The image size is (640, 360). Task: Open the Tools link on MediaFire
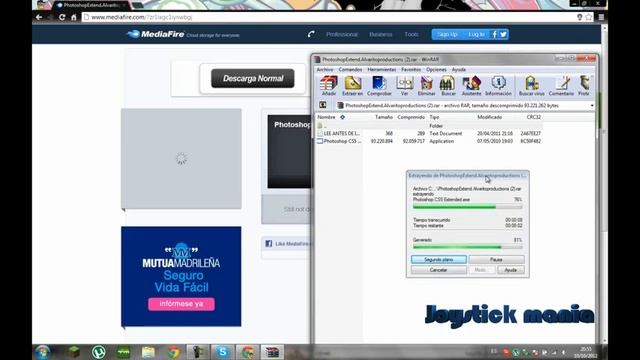411,34
